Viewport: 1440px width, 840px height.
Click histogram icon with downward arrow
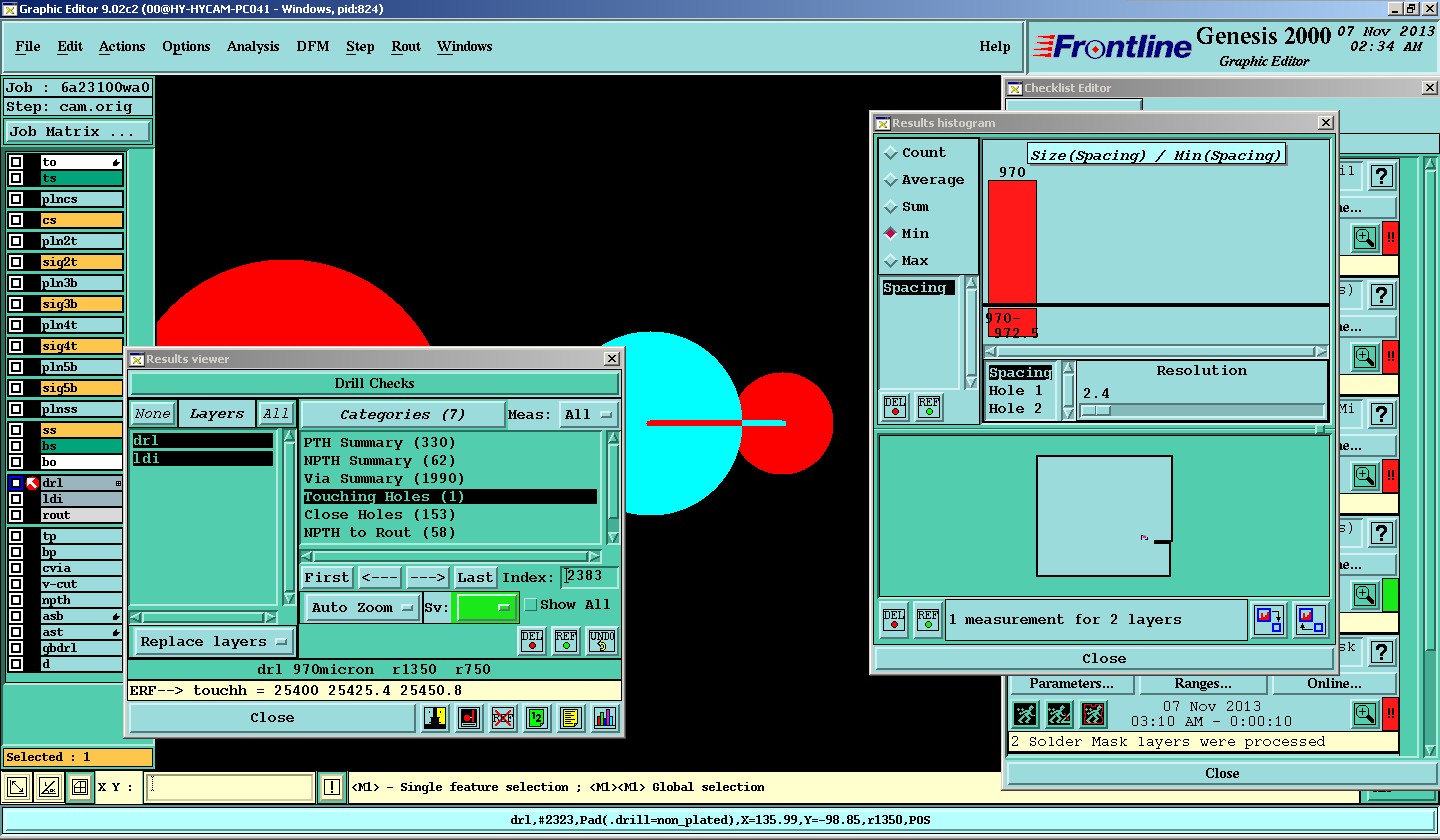(x=1269, y=619)
